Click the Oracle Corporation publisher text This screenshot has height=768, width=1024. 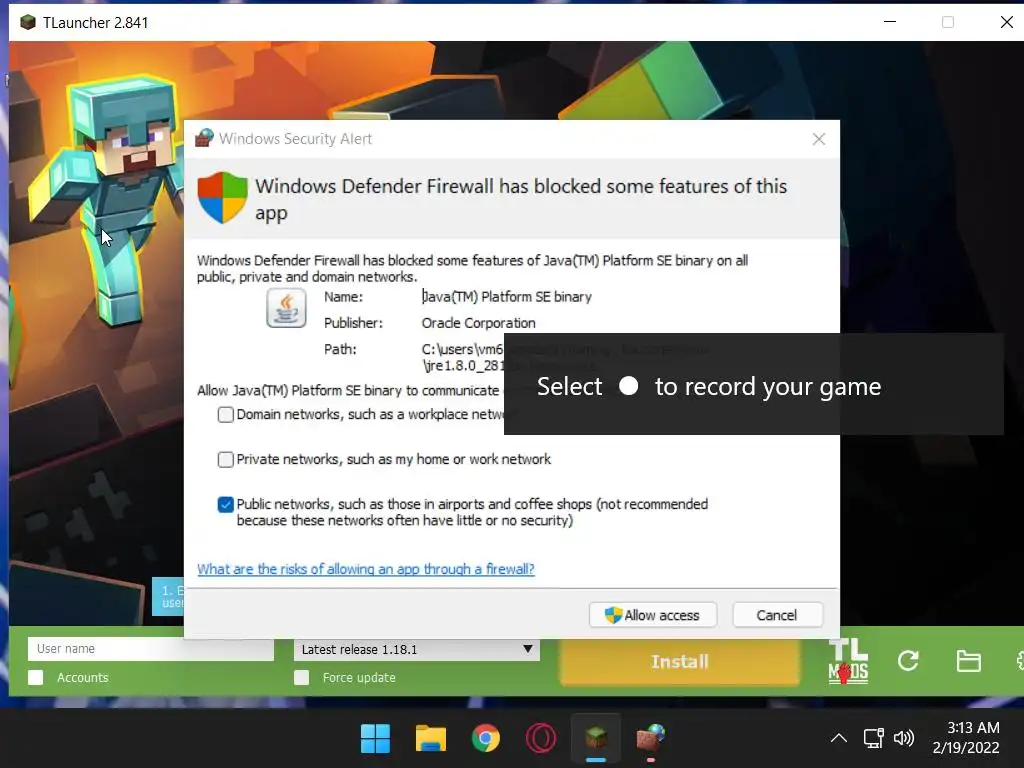click(x=479, y=323)
